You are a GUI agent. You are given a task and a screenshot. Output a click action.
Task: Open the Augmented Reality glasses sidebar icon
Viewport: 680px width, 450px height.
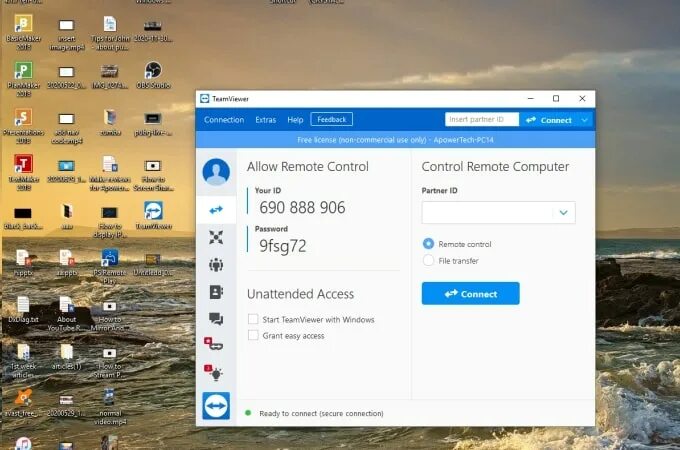pyautogui.click(x=214, y=344)
